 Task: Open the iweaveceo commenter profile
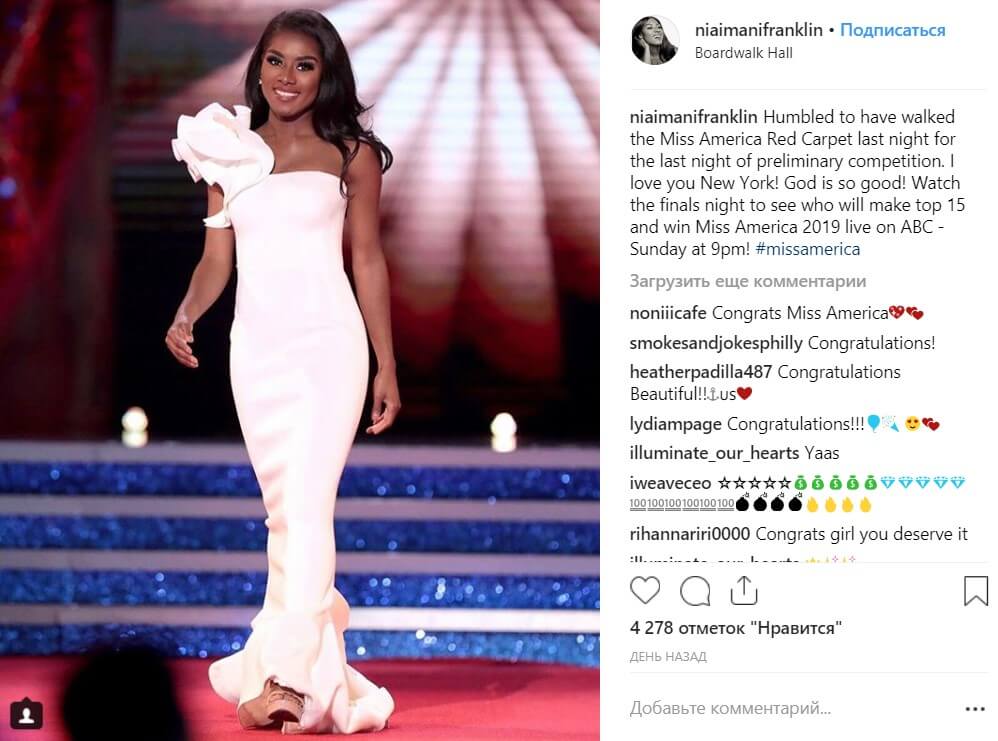[670, 483]
